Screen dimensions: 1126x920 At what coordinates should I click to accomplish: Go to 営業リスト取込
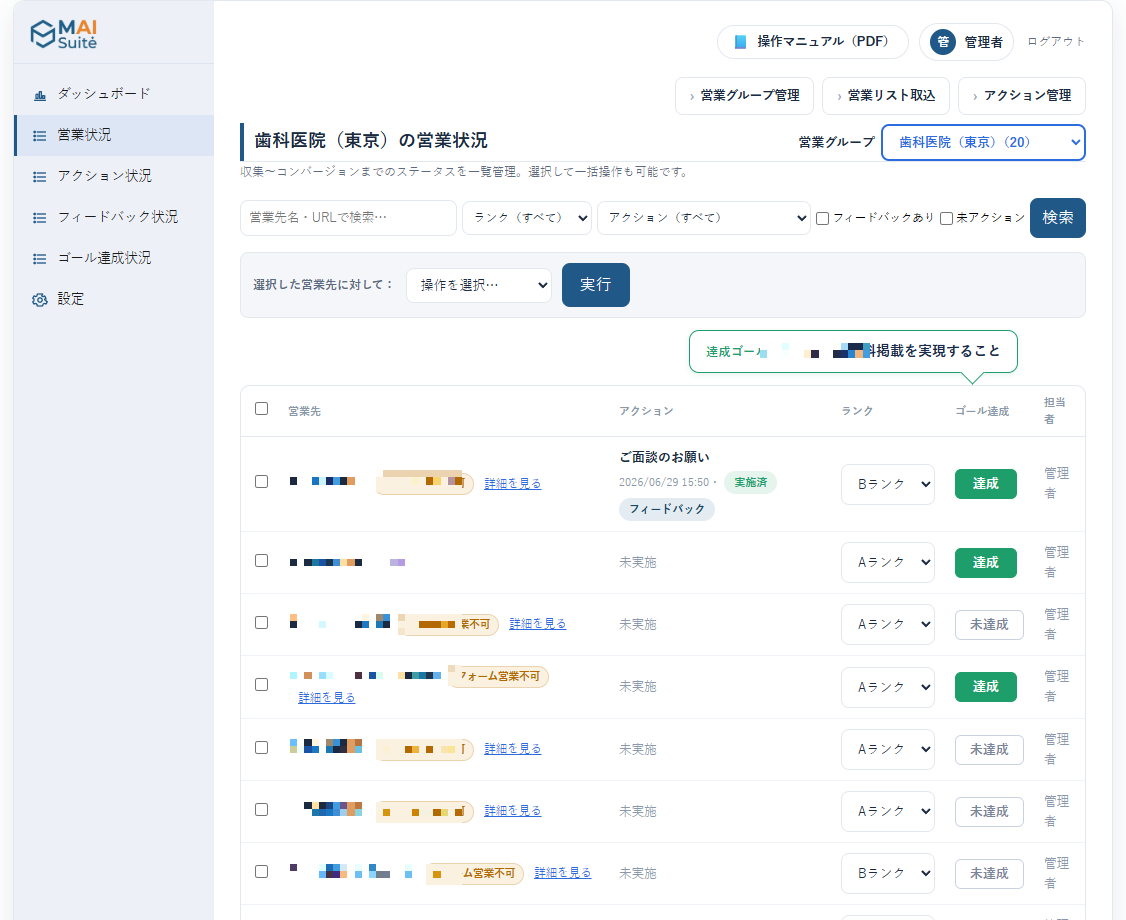coord(885,96)
